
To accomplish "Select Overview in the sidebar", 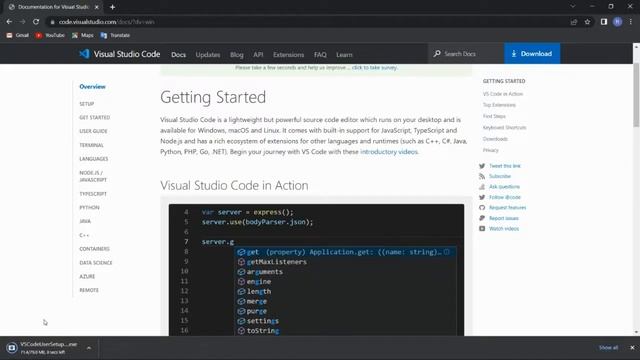I will [x=92, y=87].
